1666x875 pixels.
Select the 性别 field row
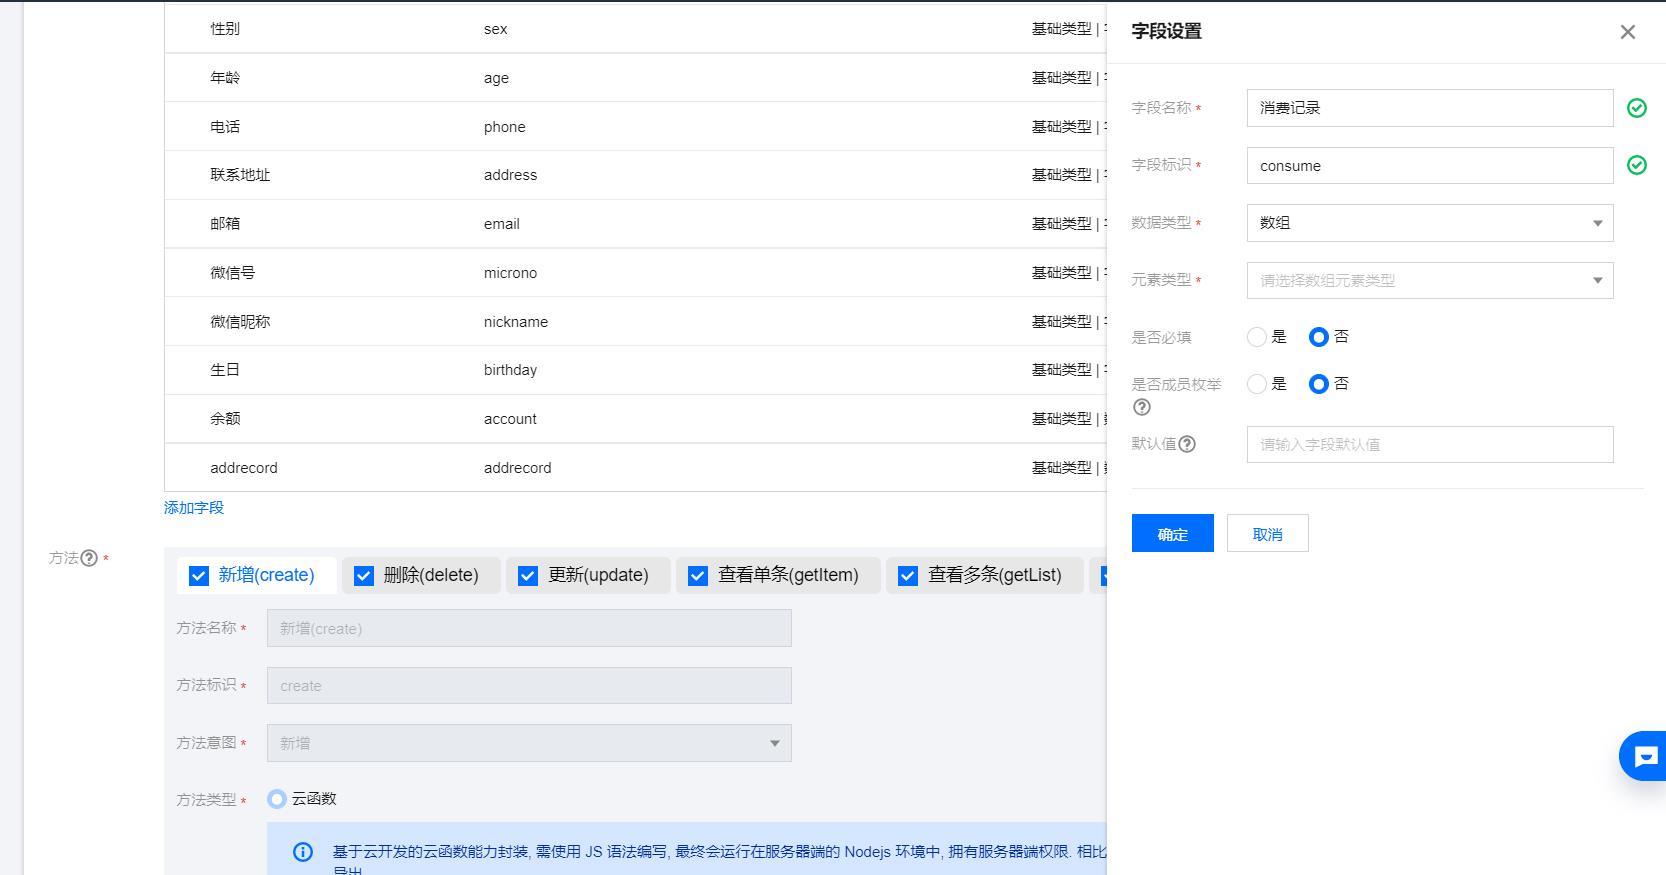(635, 29)
